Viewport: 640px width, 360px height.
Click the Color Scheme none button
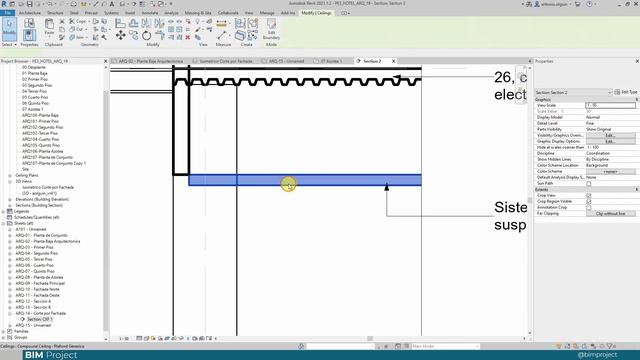pyautogui.click(x=610, y=172)
